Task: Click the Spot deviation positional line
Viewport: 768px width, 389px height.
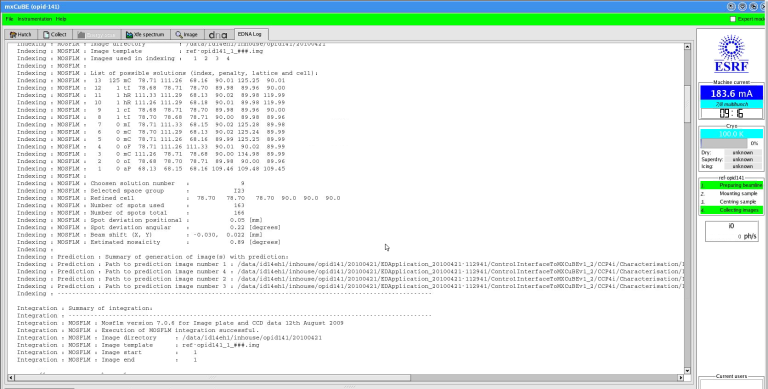Action: pos(140,220)
